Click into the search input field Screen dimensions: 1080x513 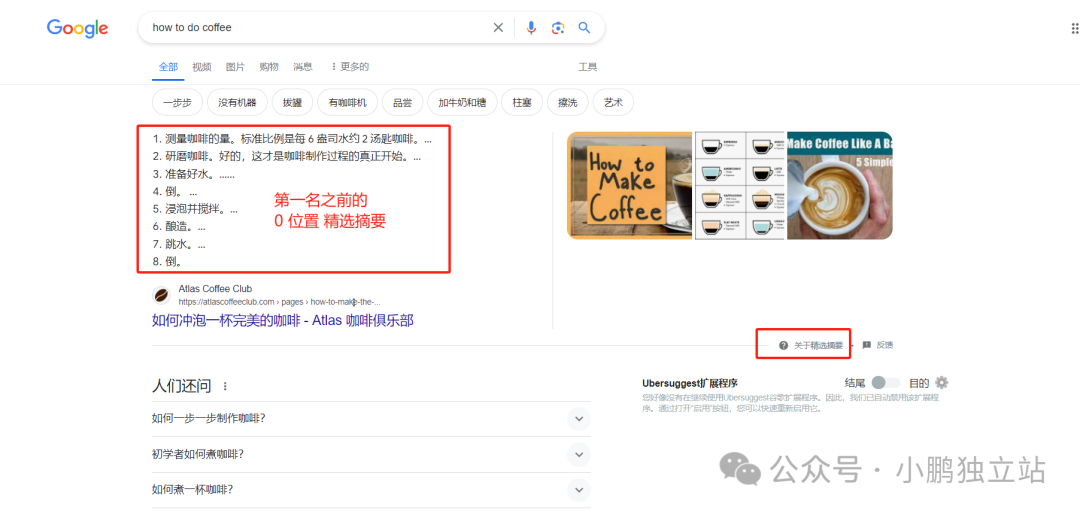(x=317, y=28)
